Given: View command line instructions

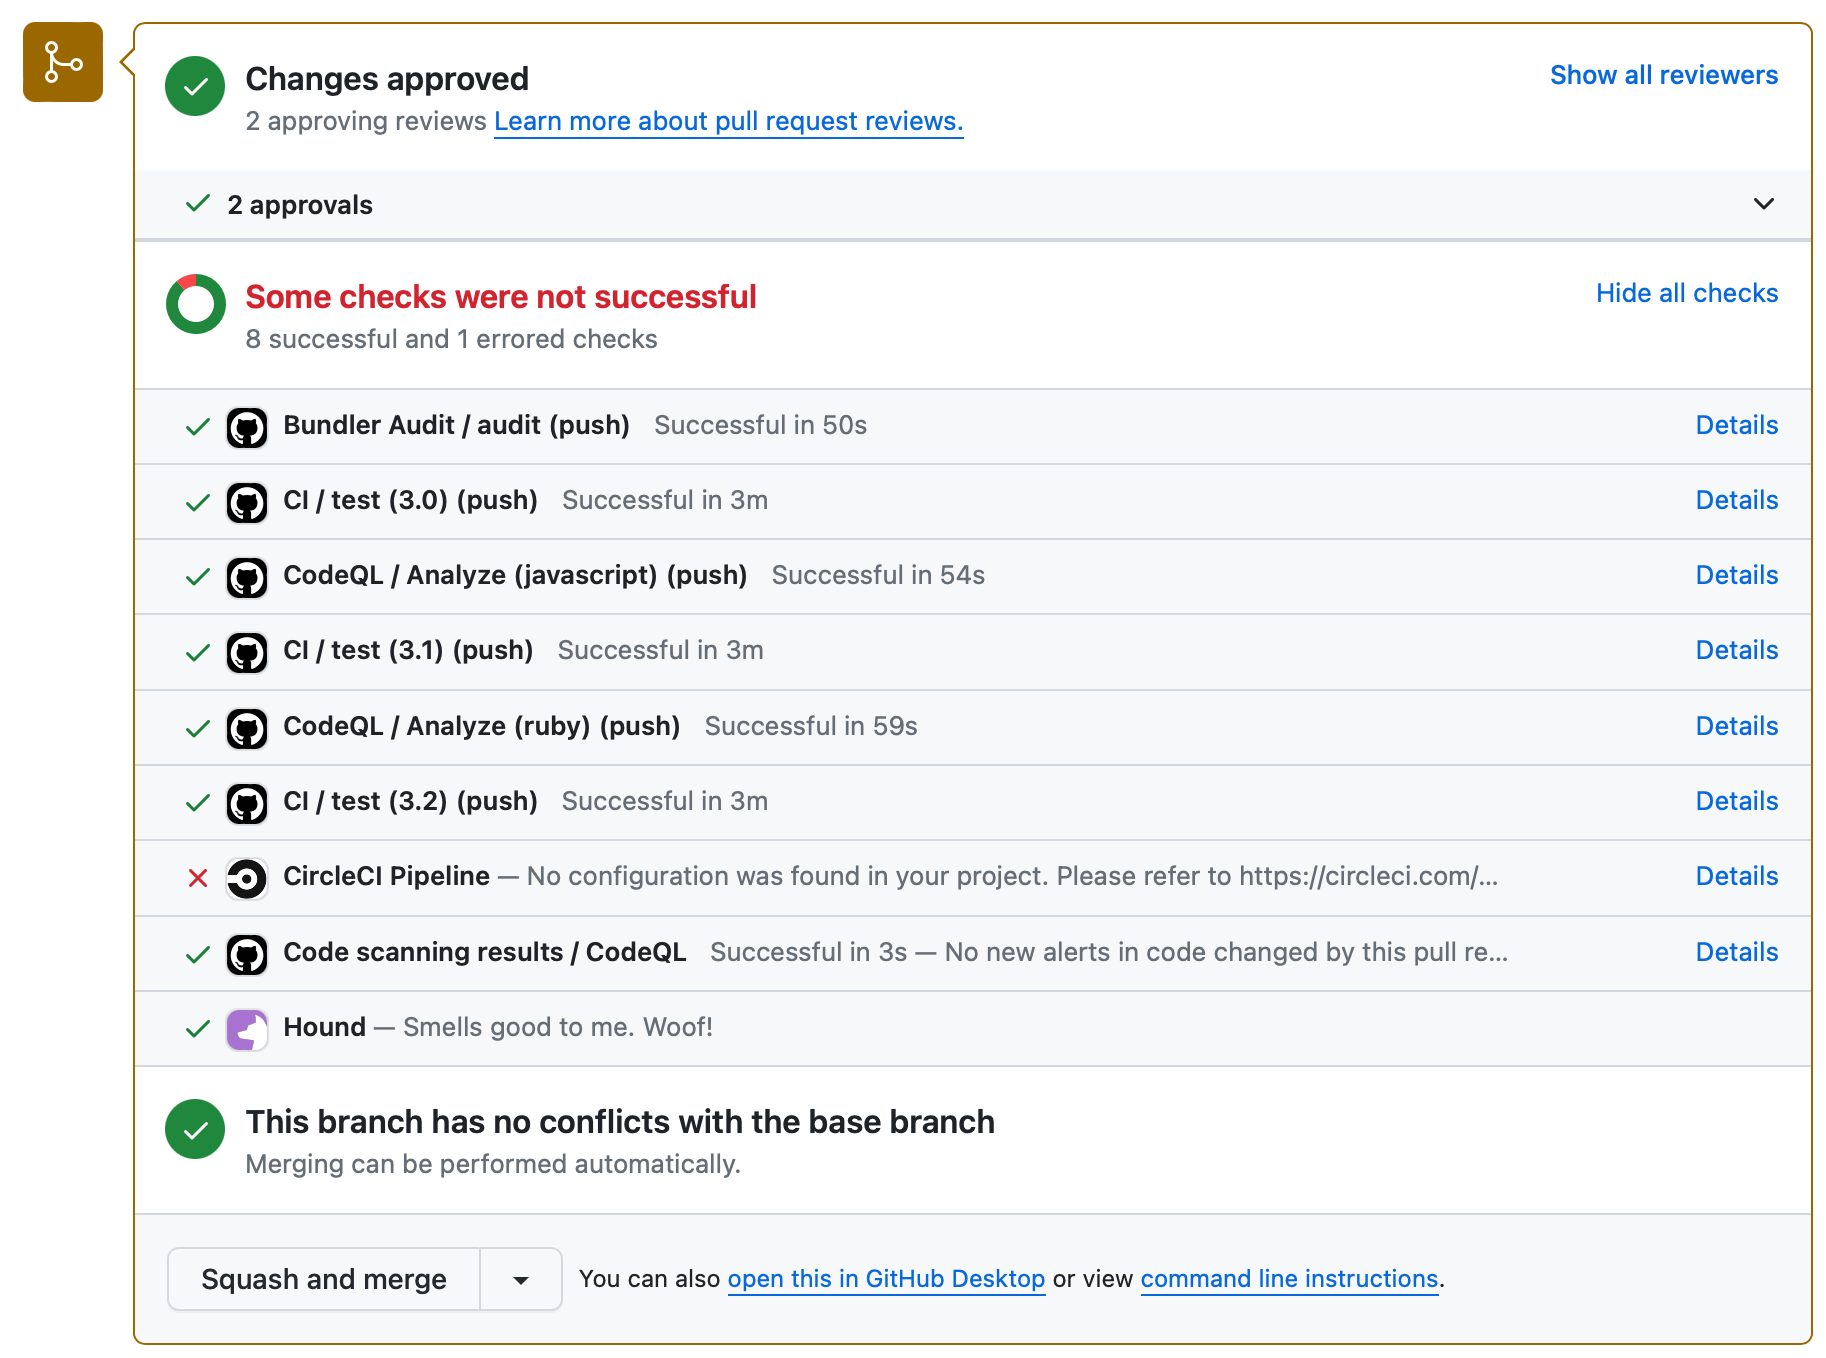Looking at the screenshot, I should coord(1289,1279).
